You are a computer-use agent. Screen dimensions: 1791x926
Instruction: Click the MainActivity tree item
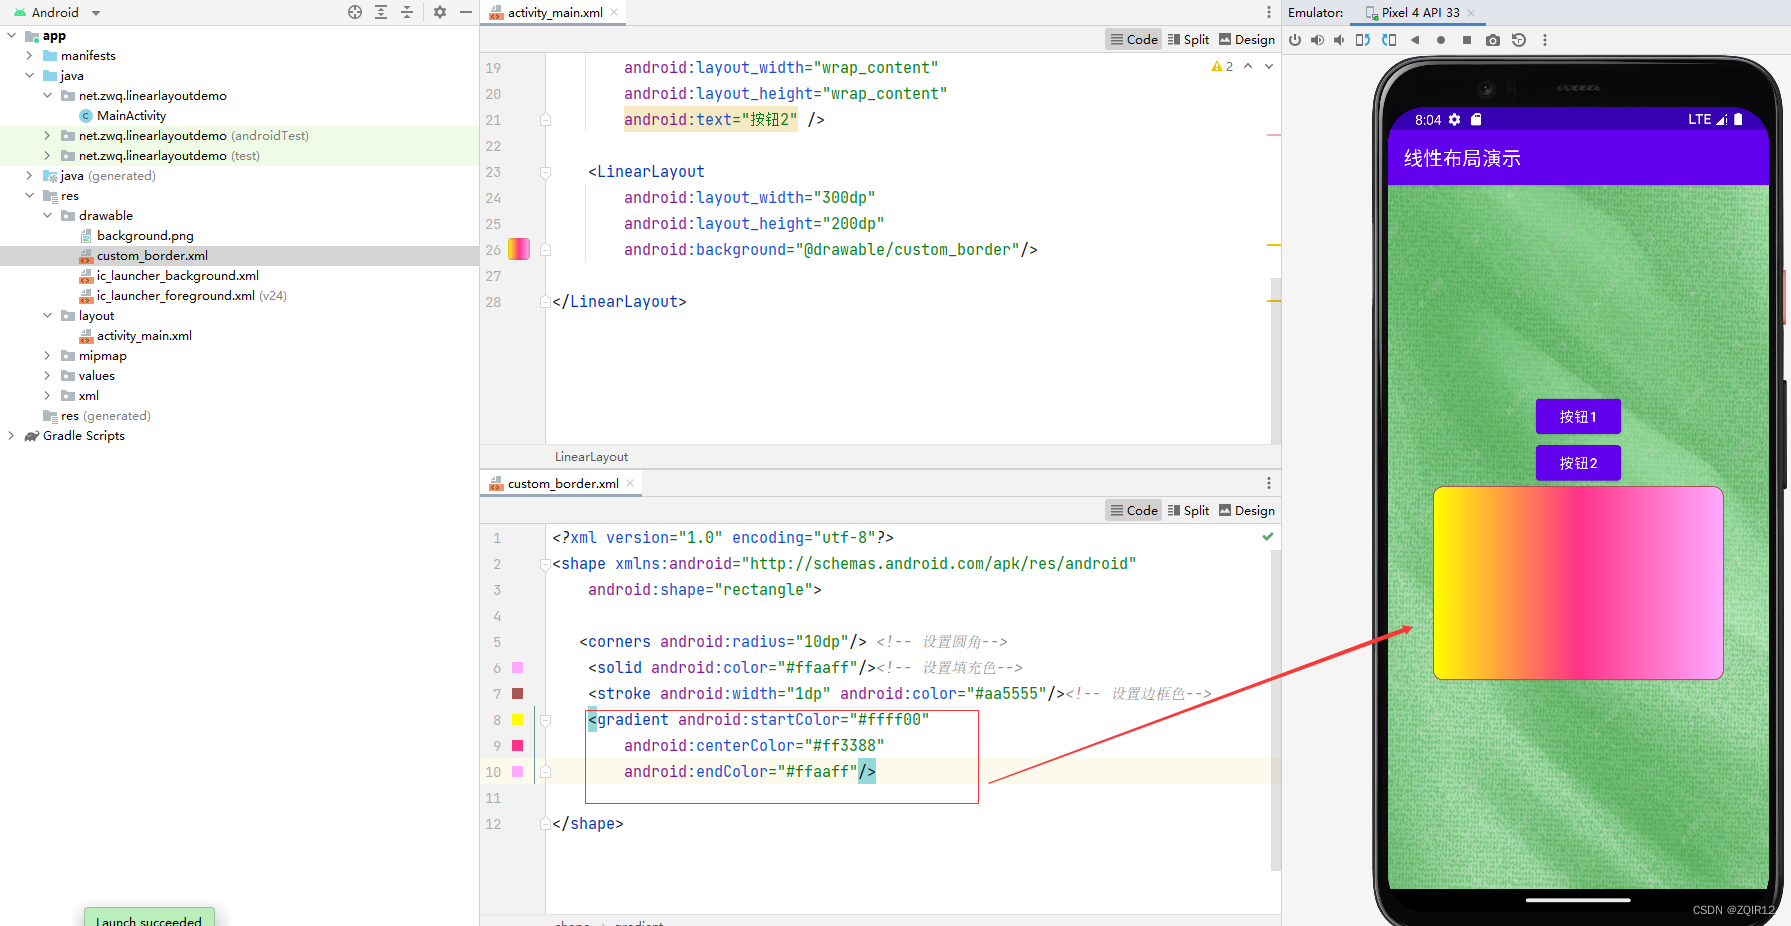131,115
